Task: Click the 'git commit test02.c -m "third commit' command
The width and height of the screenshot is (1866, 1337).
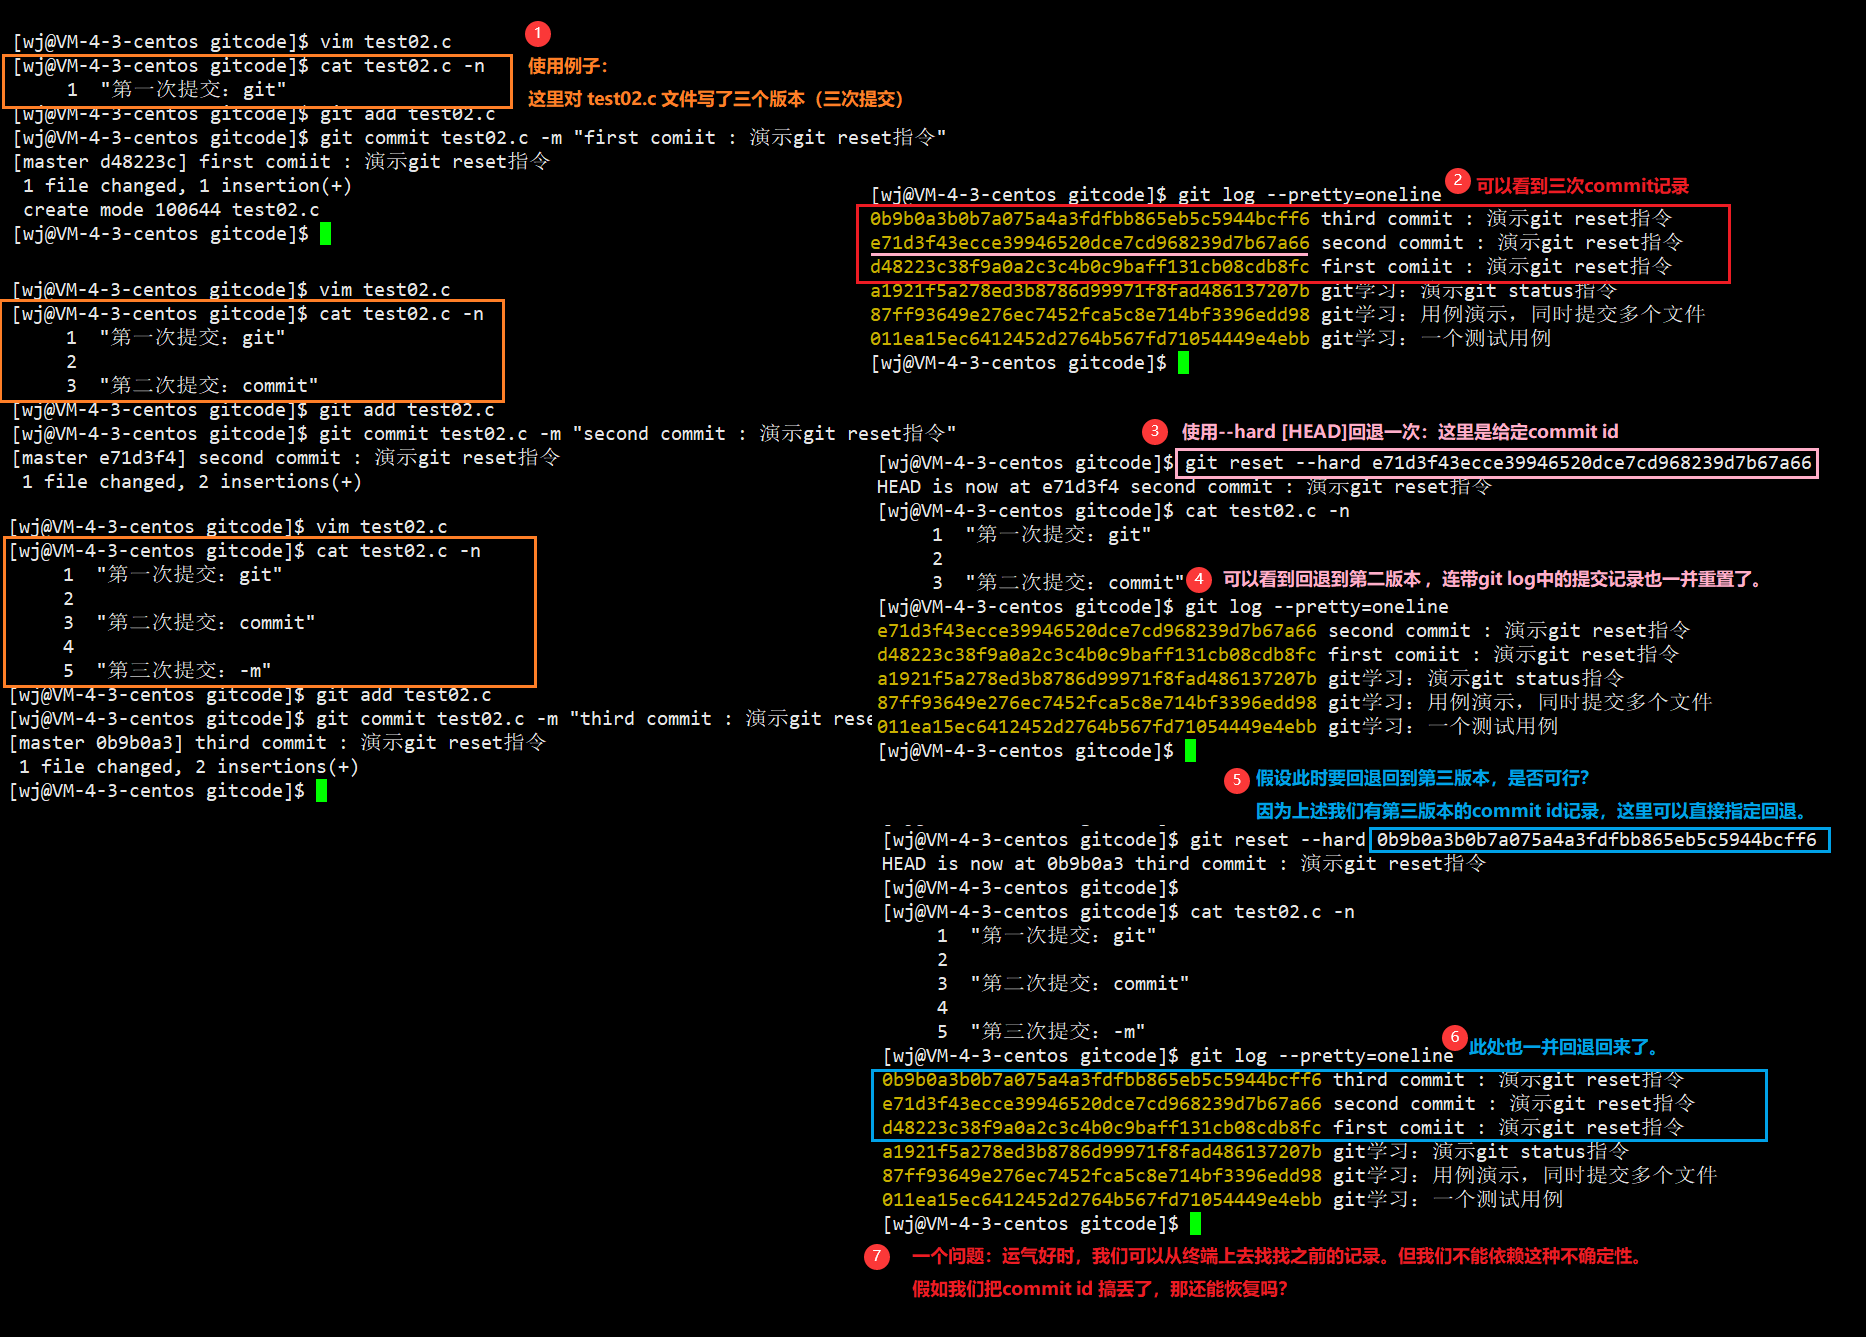Action: (441, 718)
